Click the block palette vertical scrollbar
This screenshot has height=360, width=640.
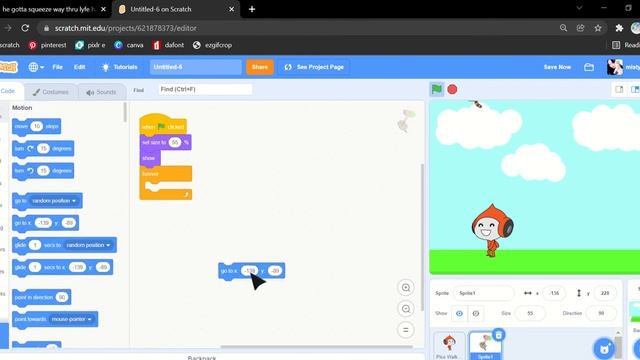(x=125, y=112)
